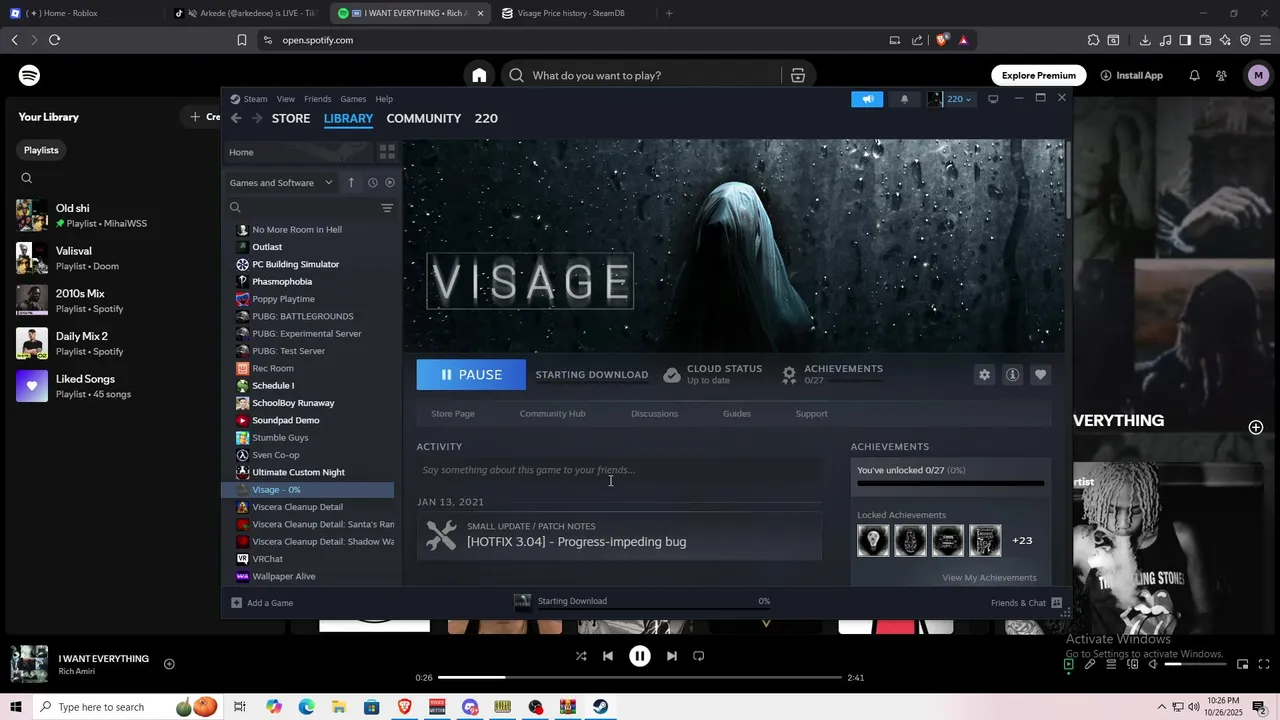Viewport: 1280px width, 720px height.
Task: Pause the Visage download
Action: 471,375
